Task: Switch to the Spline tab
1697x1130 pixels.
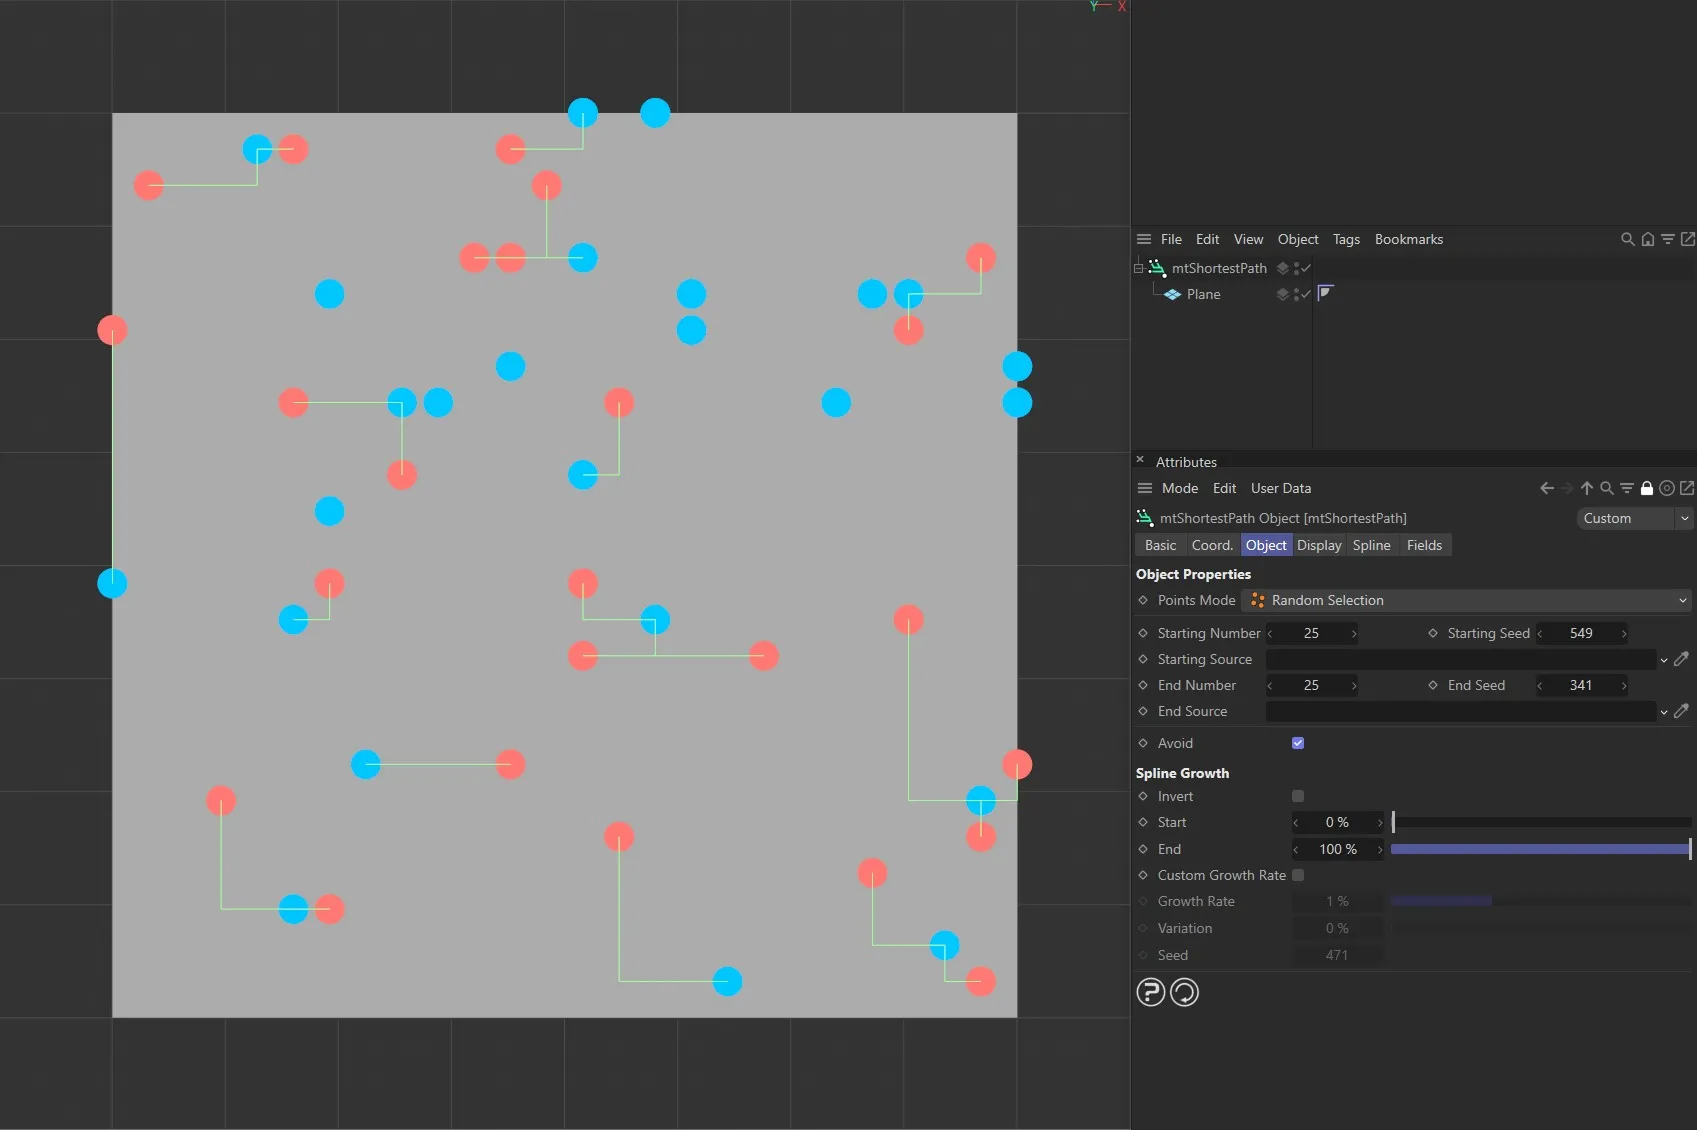Action: 1371,545
